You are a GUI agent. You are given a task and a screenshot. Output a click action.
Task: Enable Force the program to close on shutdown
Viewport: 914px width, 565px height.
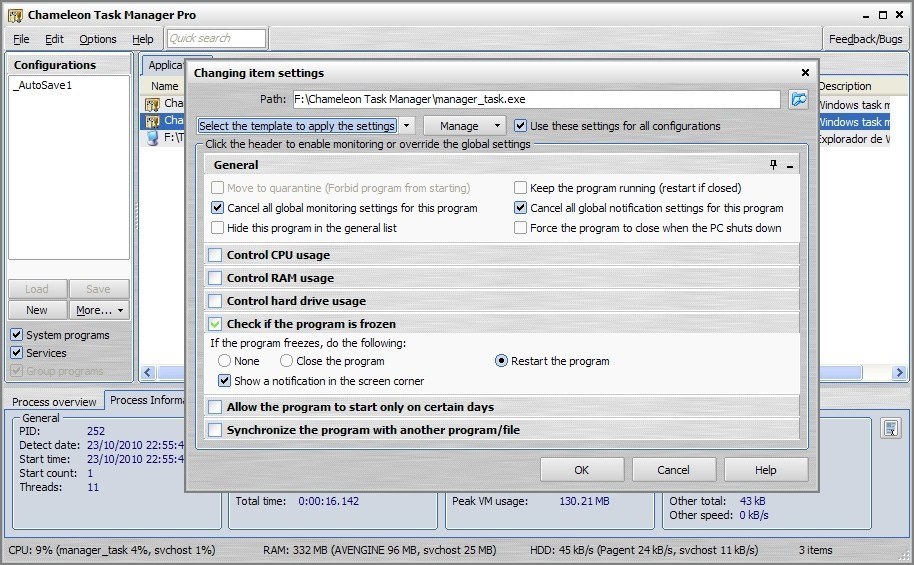coord(520,227)
